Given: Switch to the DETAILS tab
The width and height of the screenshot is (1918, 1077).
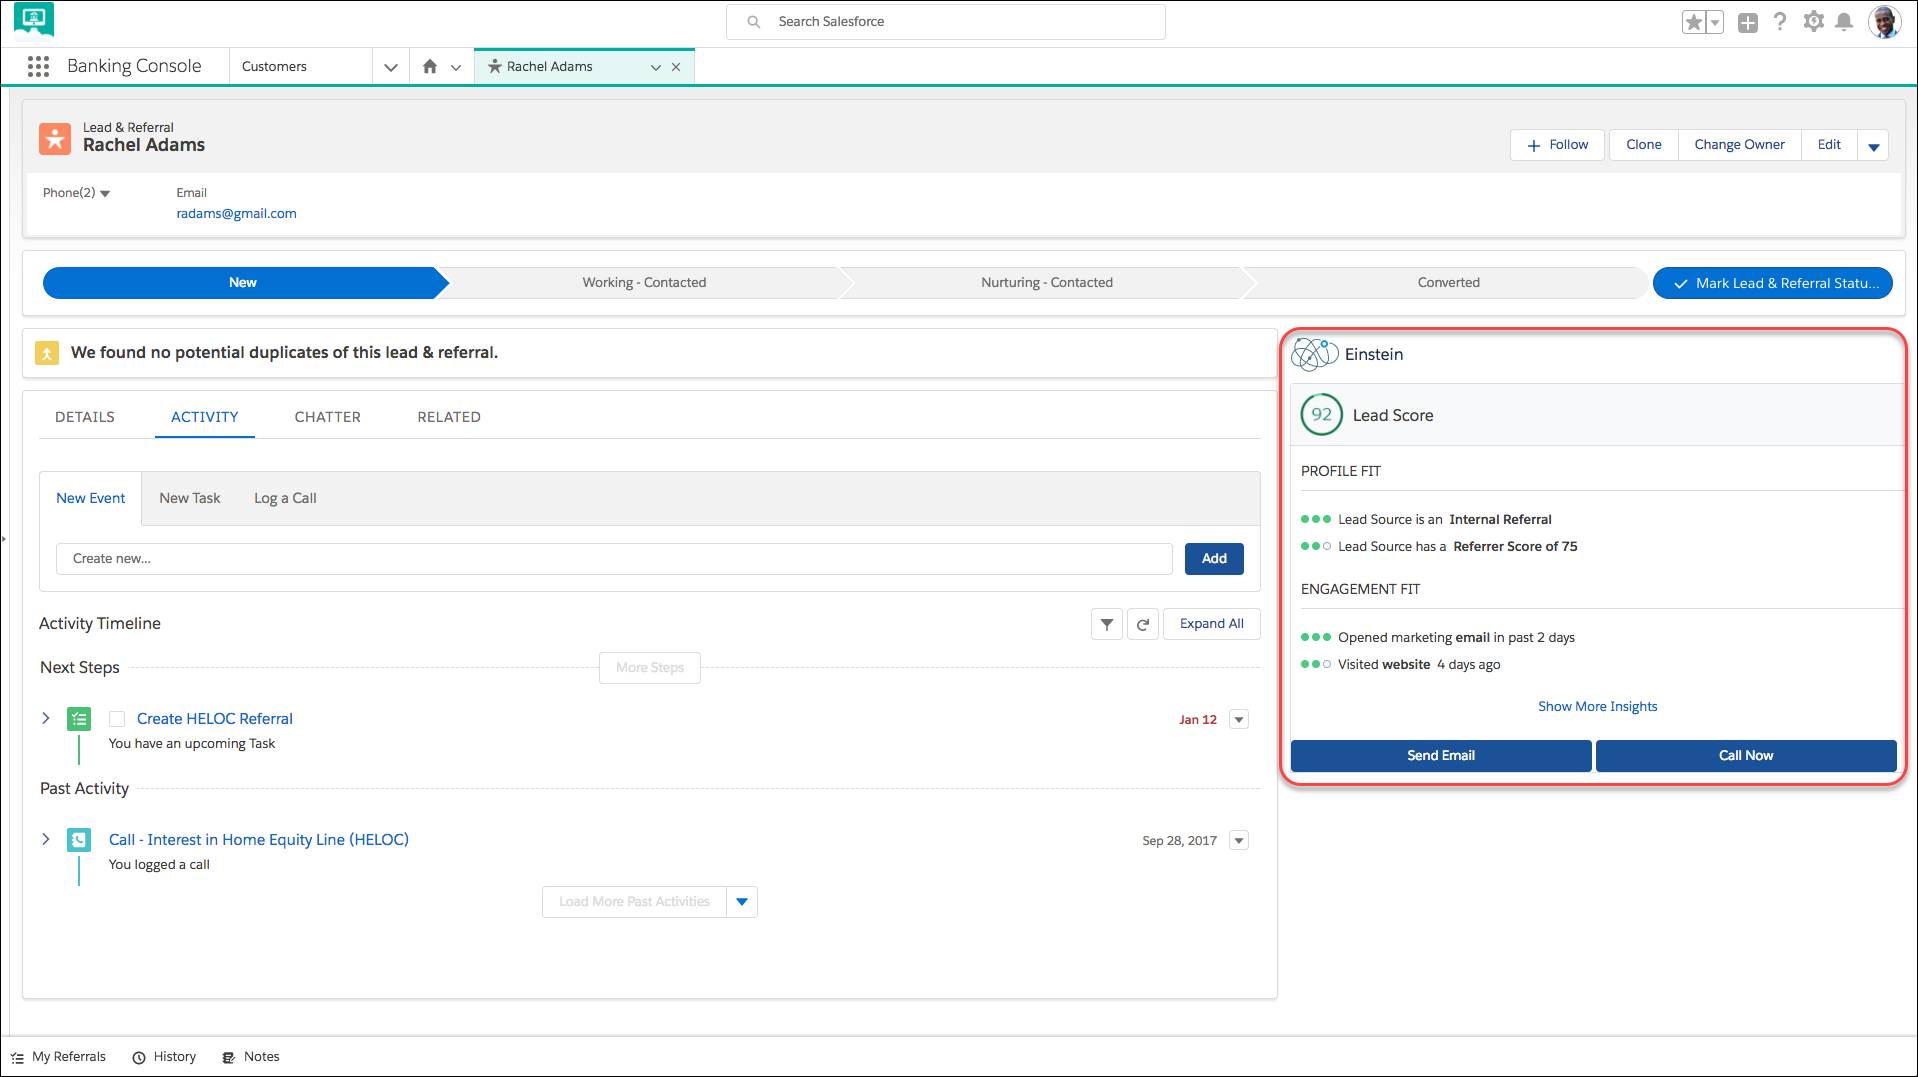Looking at the screenshot, I should click(x=85, y=417).
